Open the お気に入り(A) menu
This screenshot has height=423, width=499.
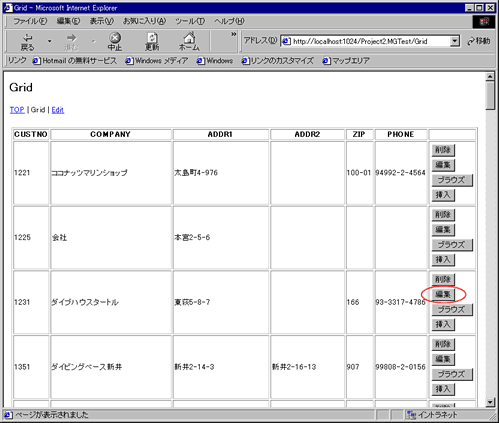tap(144, 21)
